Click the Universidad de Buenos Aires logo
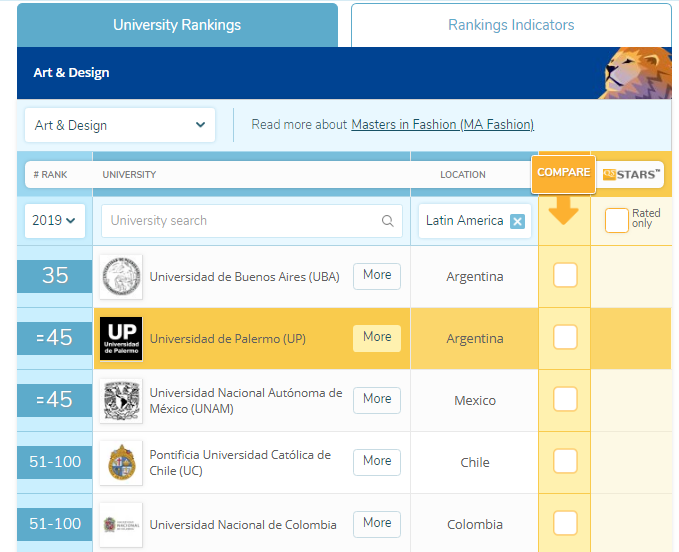This screenshot has height=552, width=679. (x=121, y=277)
